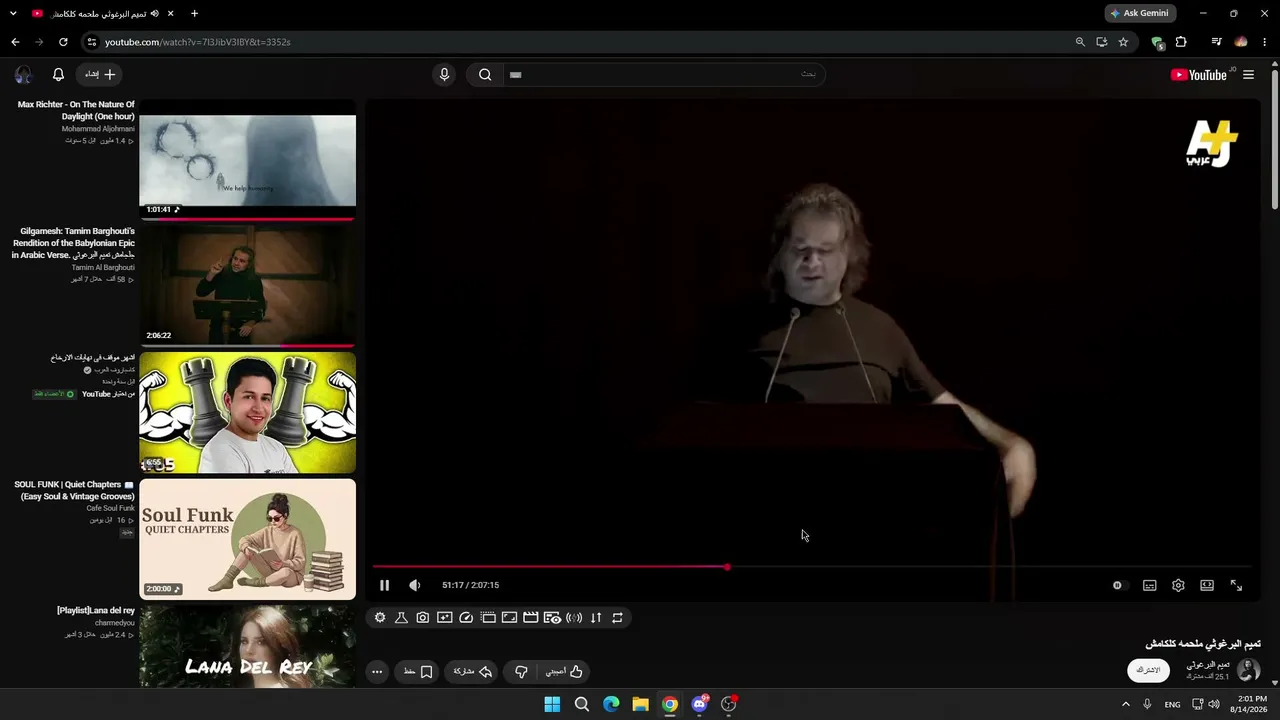Image resolution: width=1280 pixels, height=720 pixels.
Task: Focus the YouTube search input field
Action: click(662, 75)
